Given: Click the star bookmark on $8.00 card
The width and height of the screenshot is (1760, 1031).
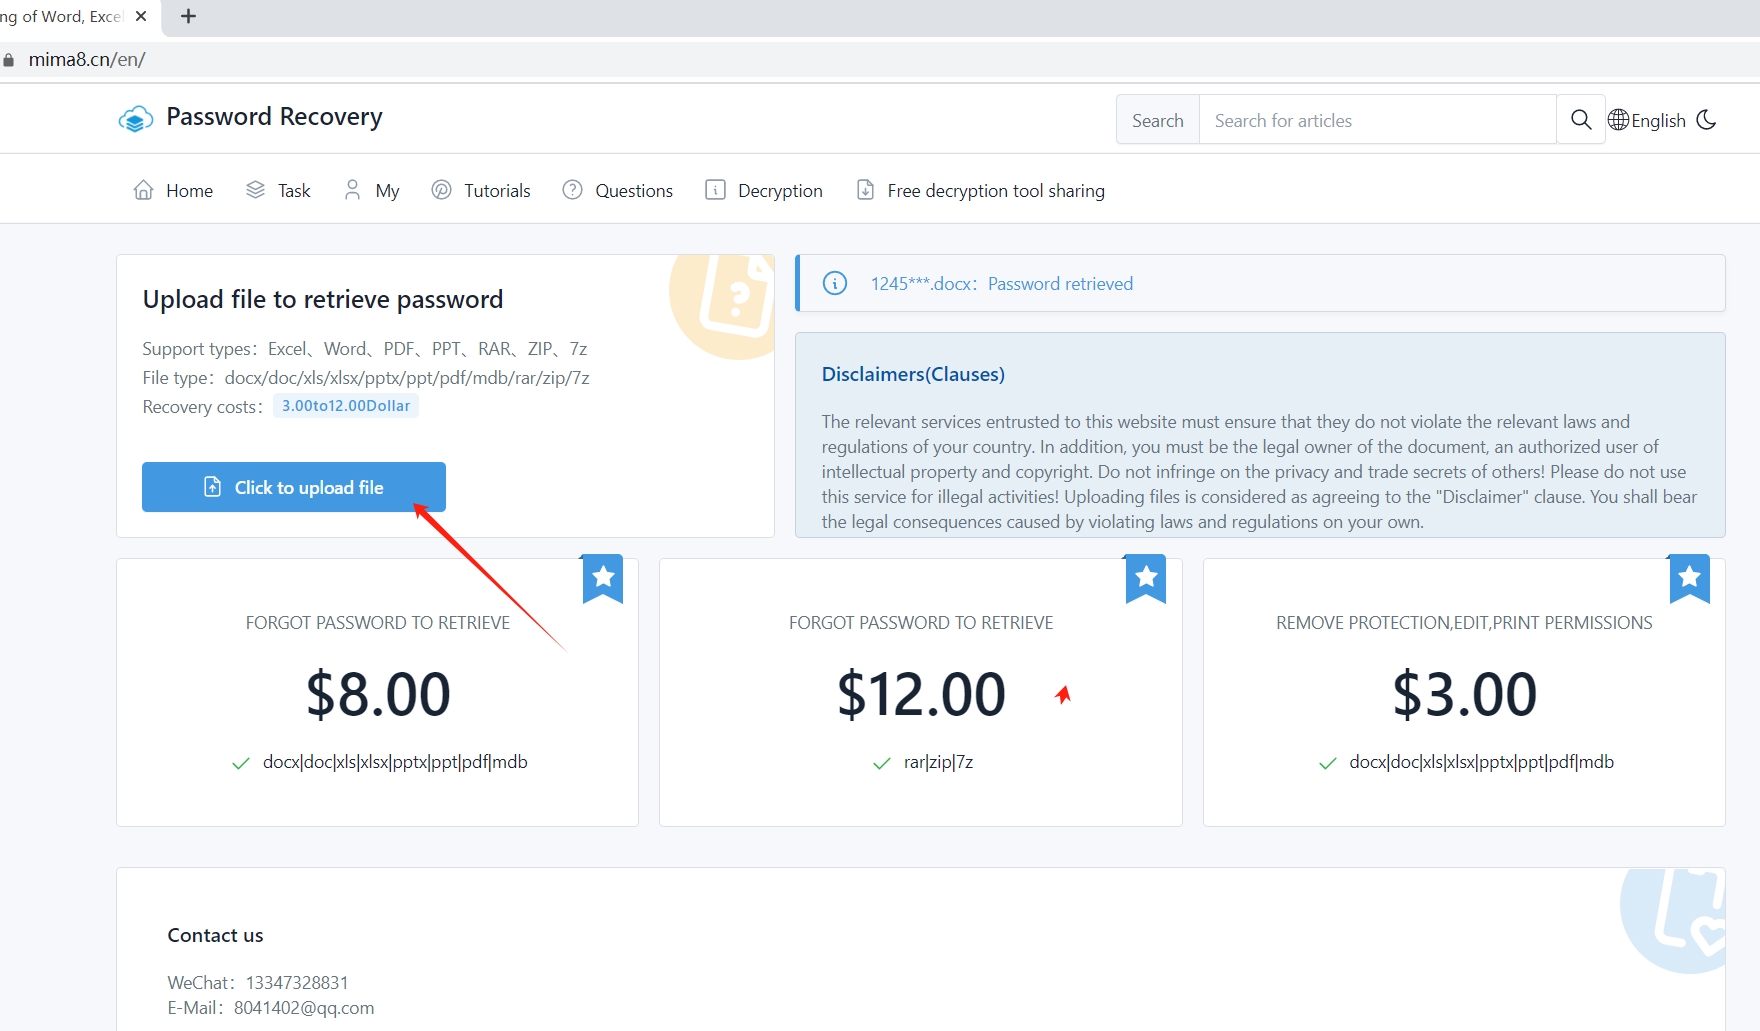Looking at the screenshot, I should (603, 578).
